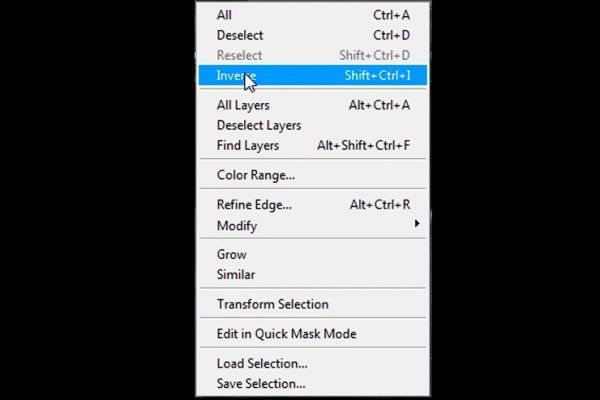Open the Color Range dialog
Image resolution: width=600 pixels, height=400 pixels.
[313, 175]
